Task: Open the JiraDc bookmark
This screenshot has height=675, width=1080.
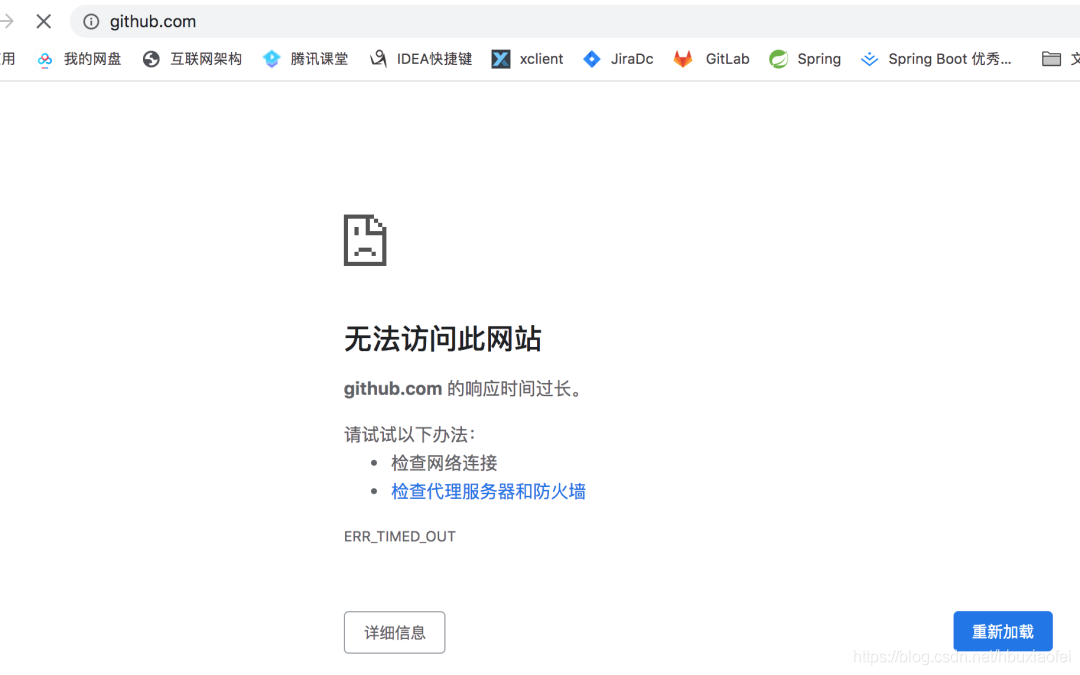Action: 618,59
